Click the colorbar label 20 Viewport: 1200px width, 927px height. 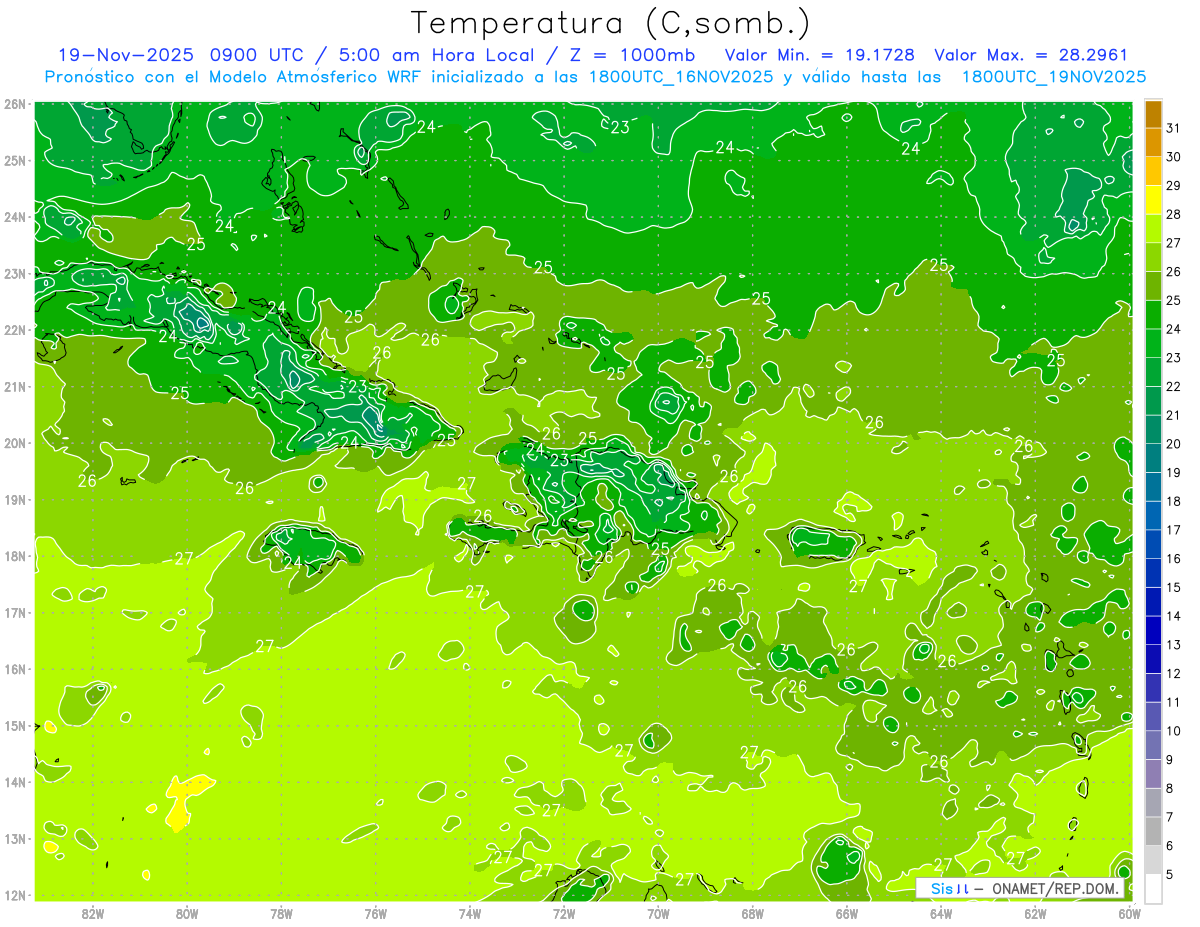[x=1173, y=443]
